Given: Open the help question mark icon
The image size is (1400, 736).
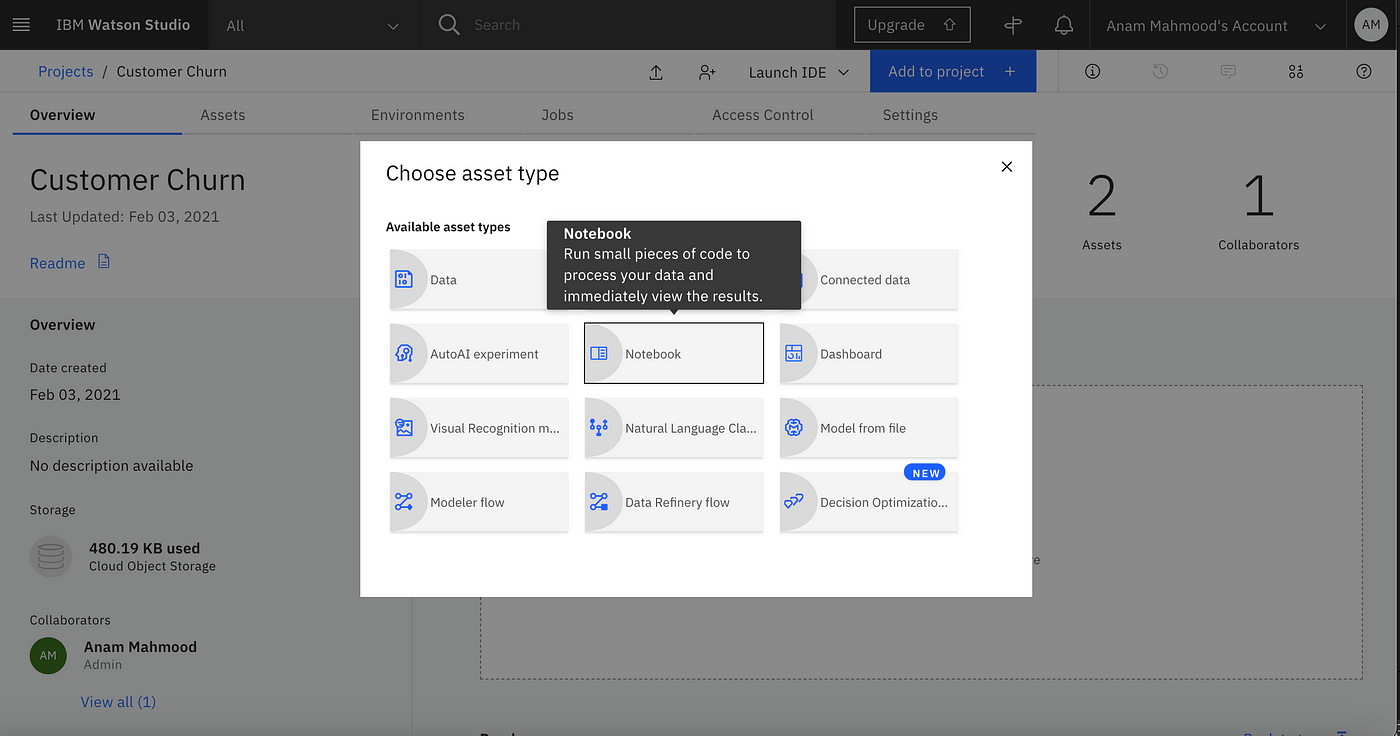Looking at the screenshot, I should [1364, 72].
